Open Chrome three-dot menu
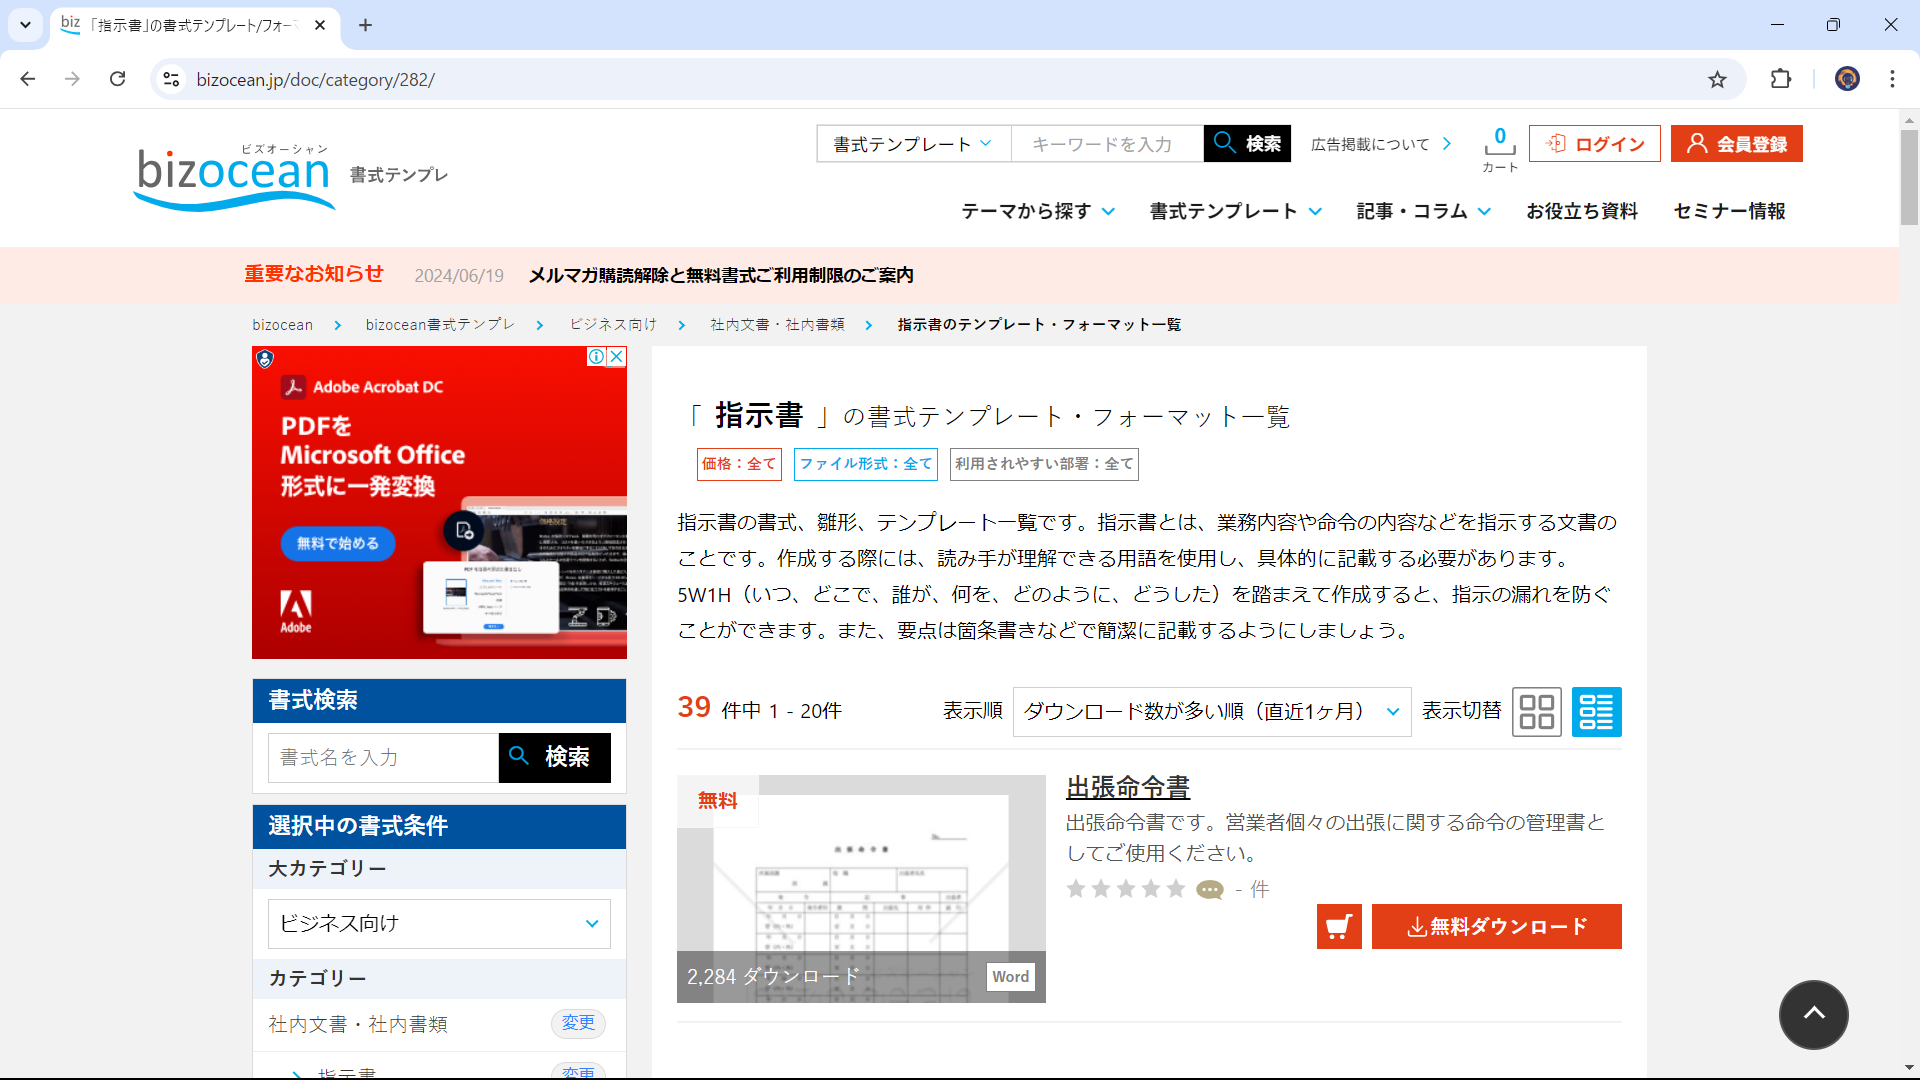Screen dimensions: 1920x1080 pos(1892,80)
